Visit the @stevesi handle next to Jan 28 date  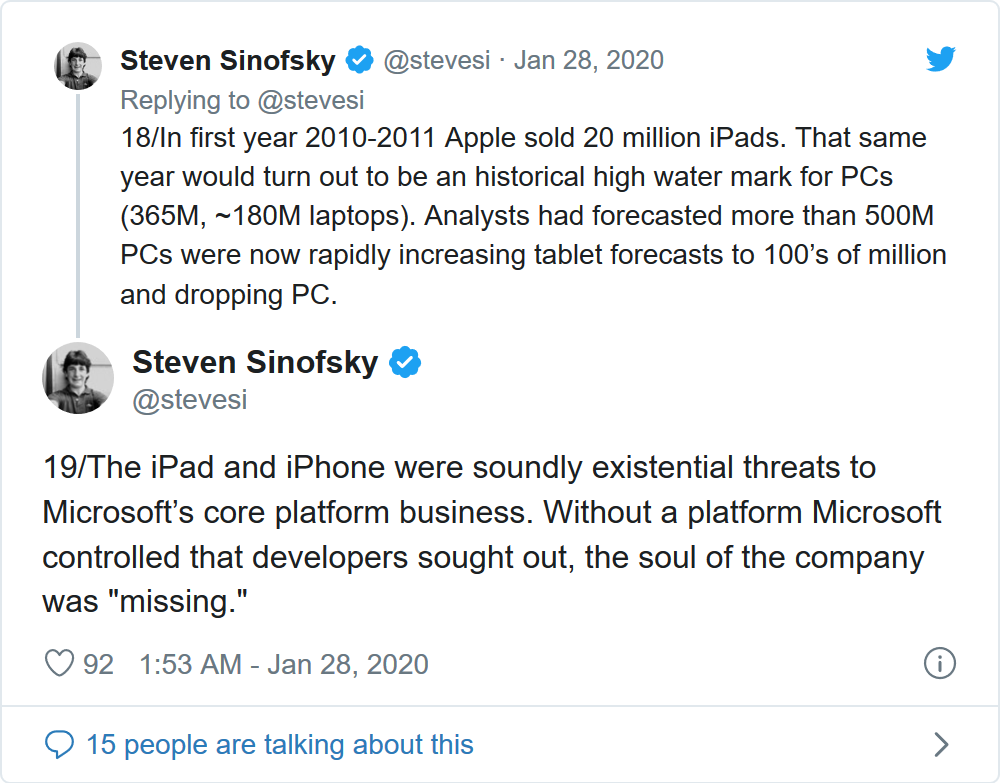(x=437, y=60)
